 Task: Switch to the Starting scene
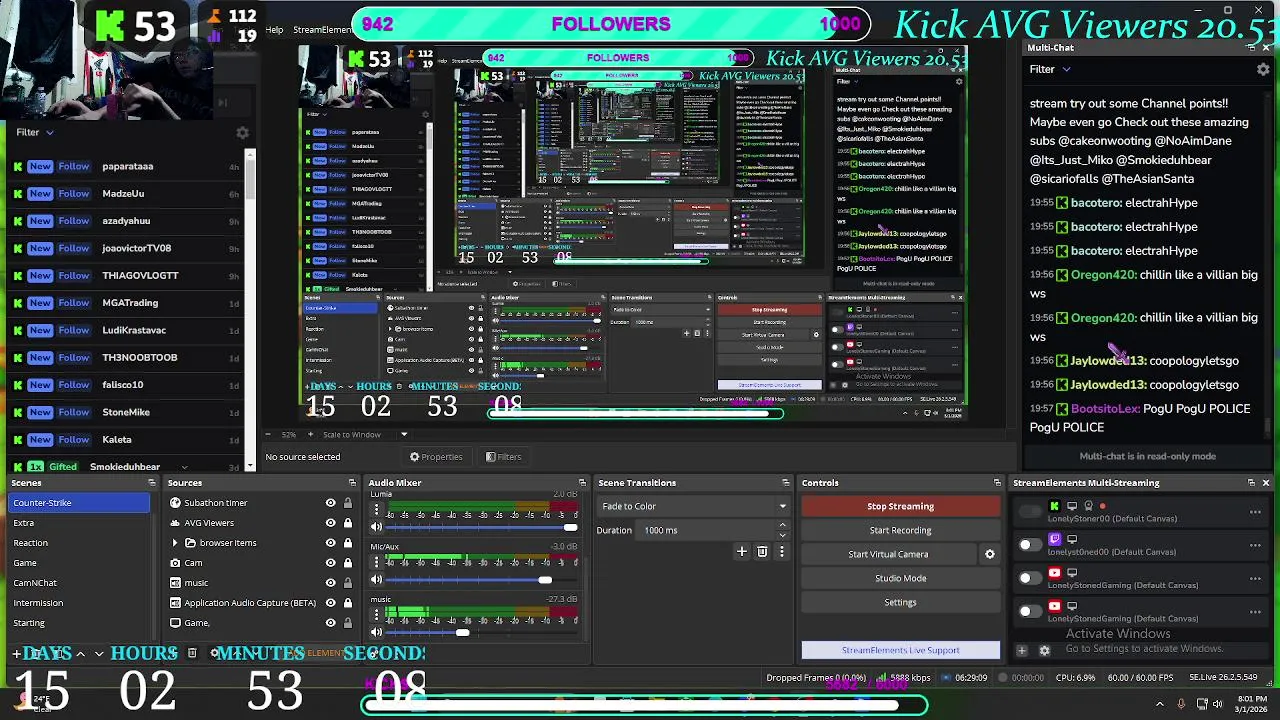[29, 623]
